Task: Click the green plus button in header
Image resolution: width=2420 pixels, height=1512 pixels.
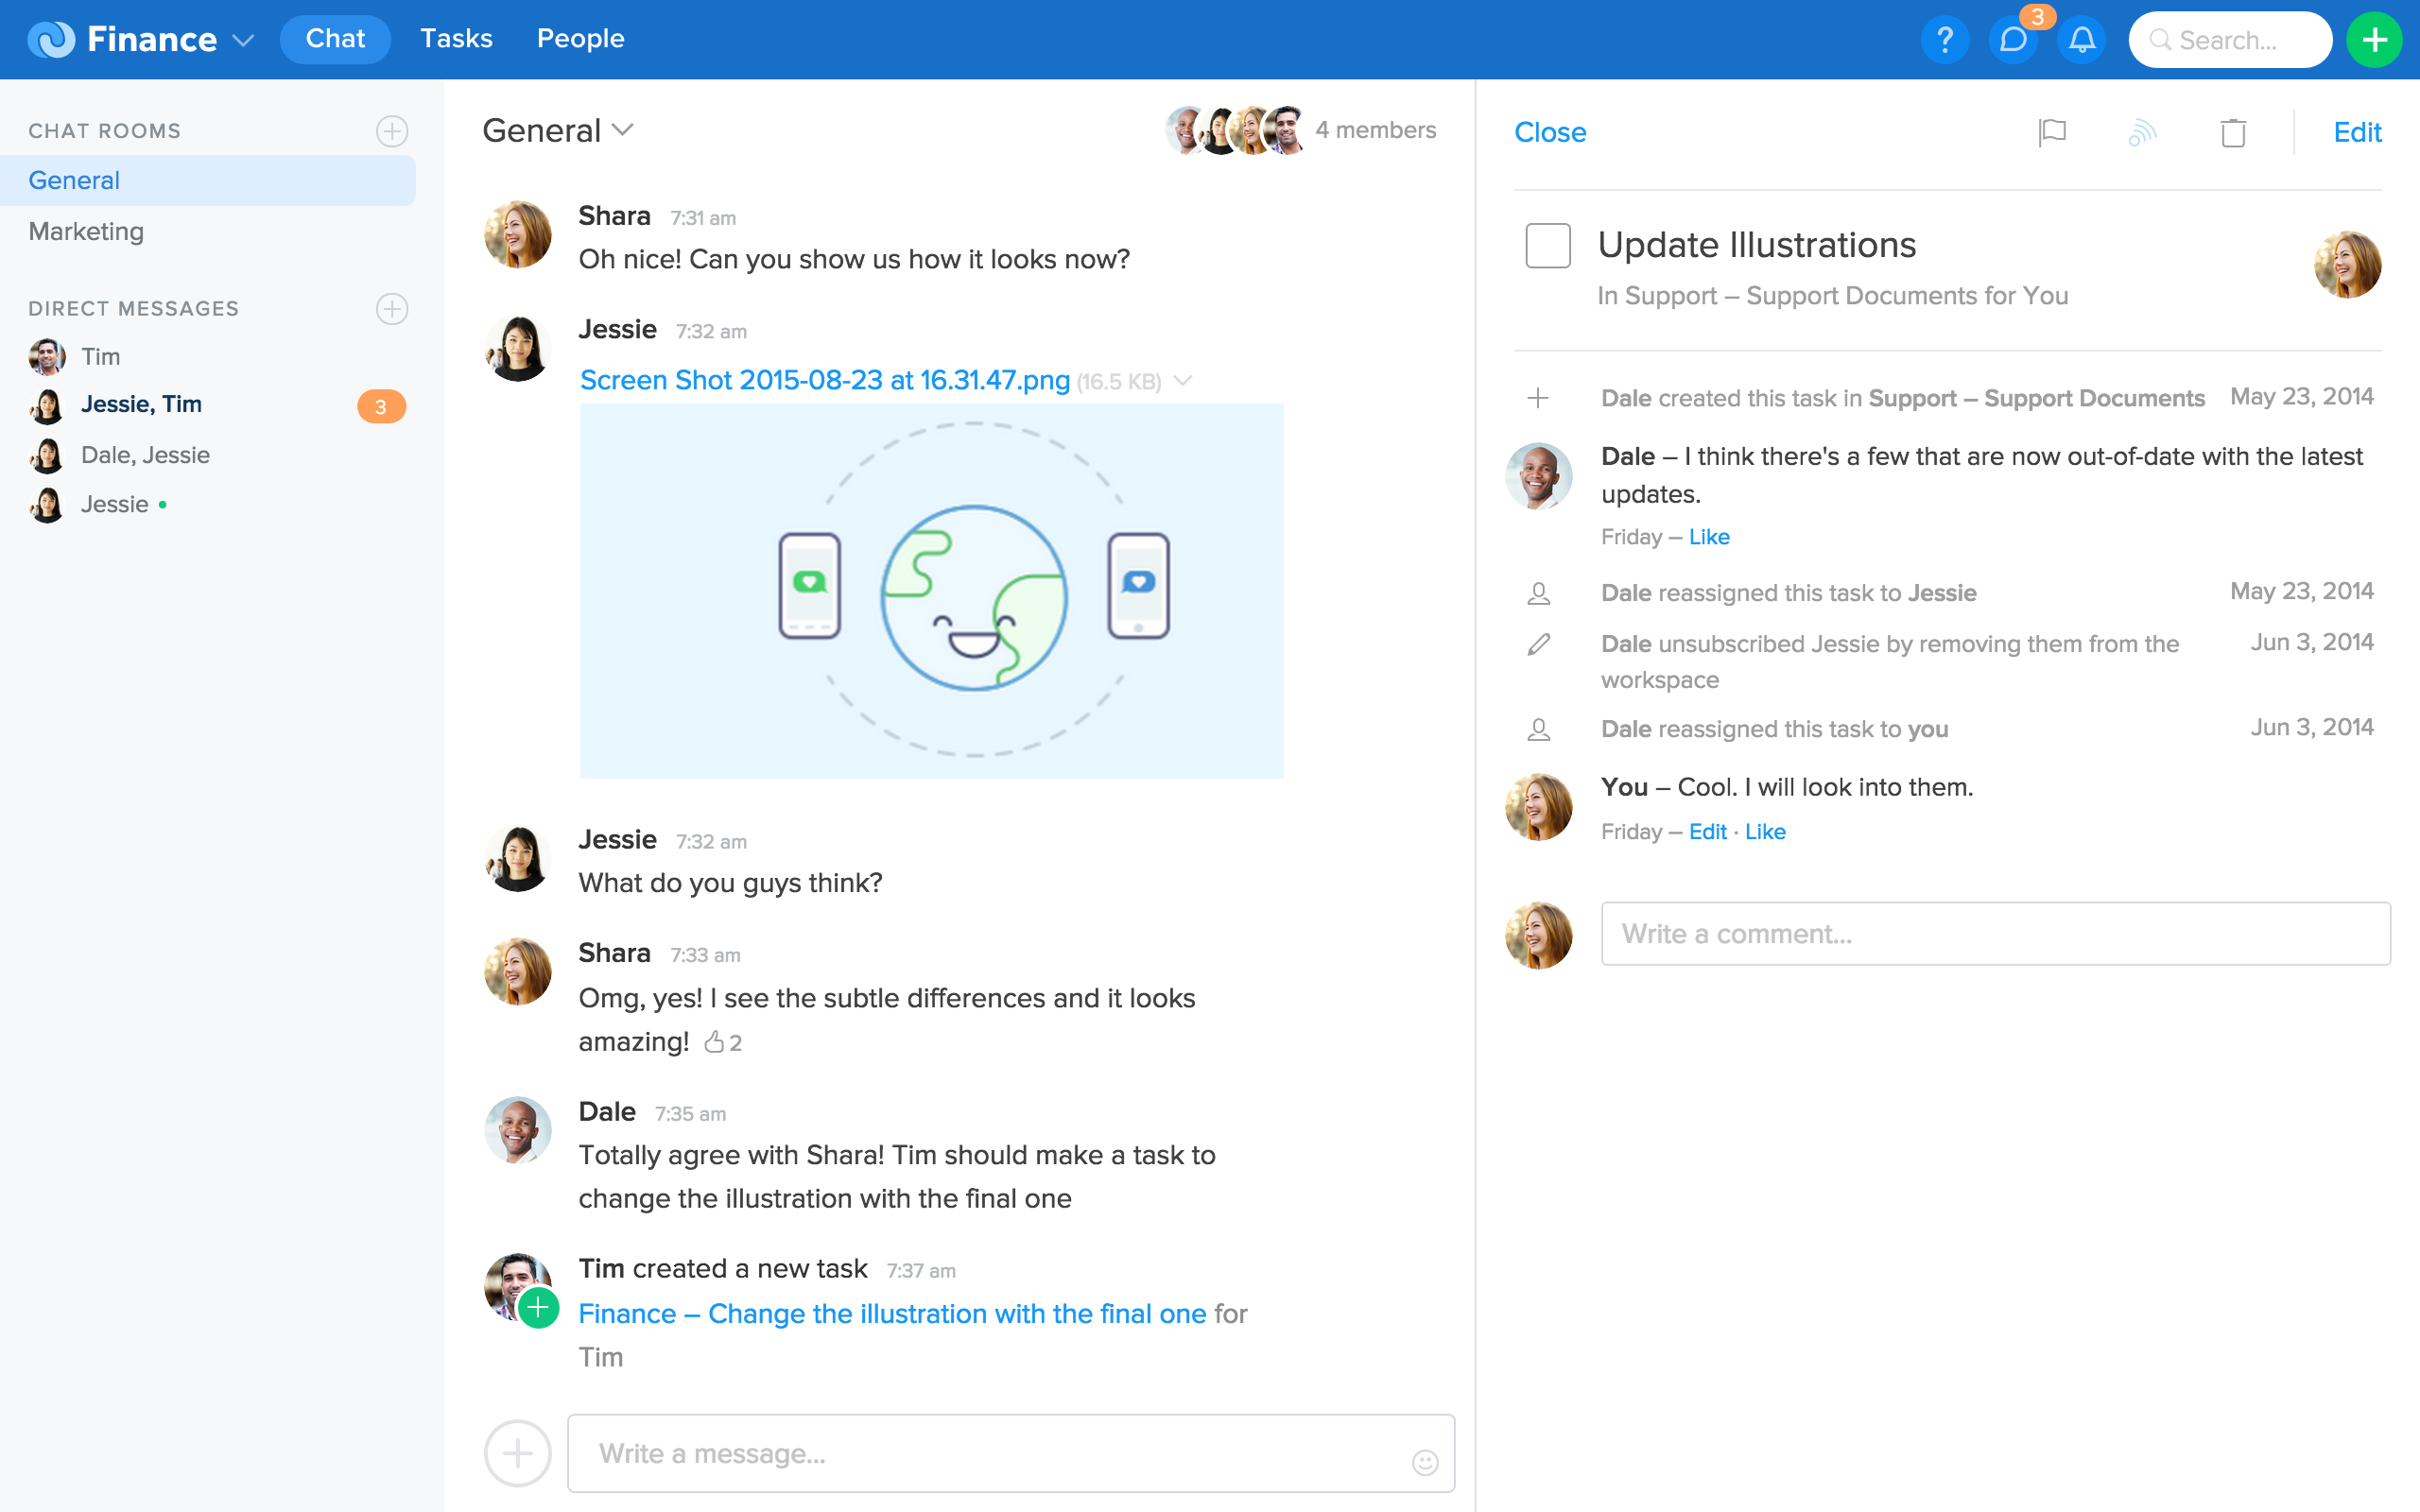Action: [x=2374, y=40]
